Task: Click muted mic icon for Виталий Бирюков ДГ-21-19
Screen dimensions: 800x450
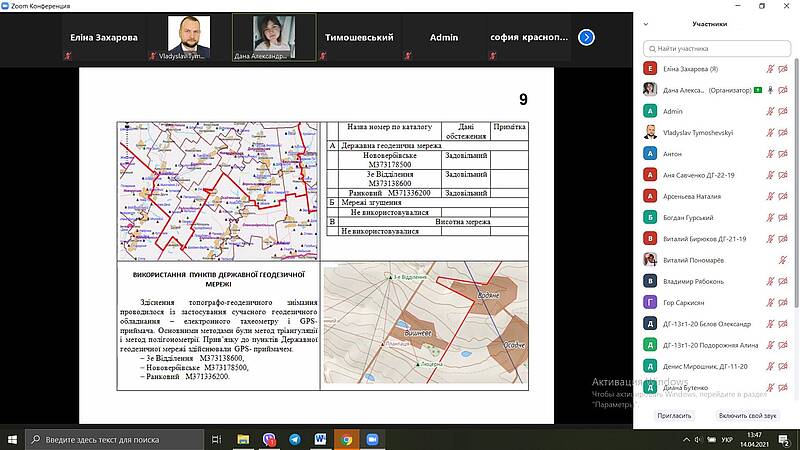Action: point(770,239)
